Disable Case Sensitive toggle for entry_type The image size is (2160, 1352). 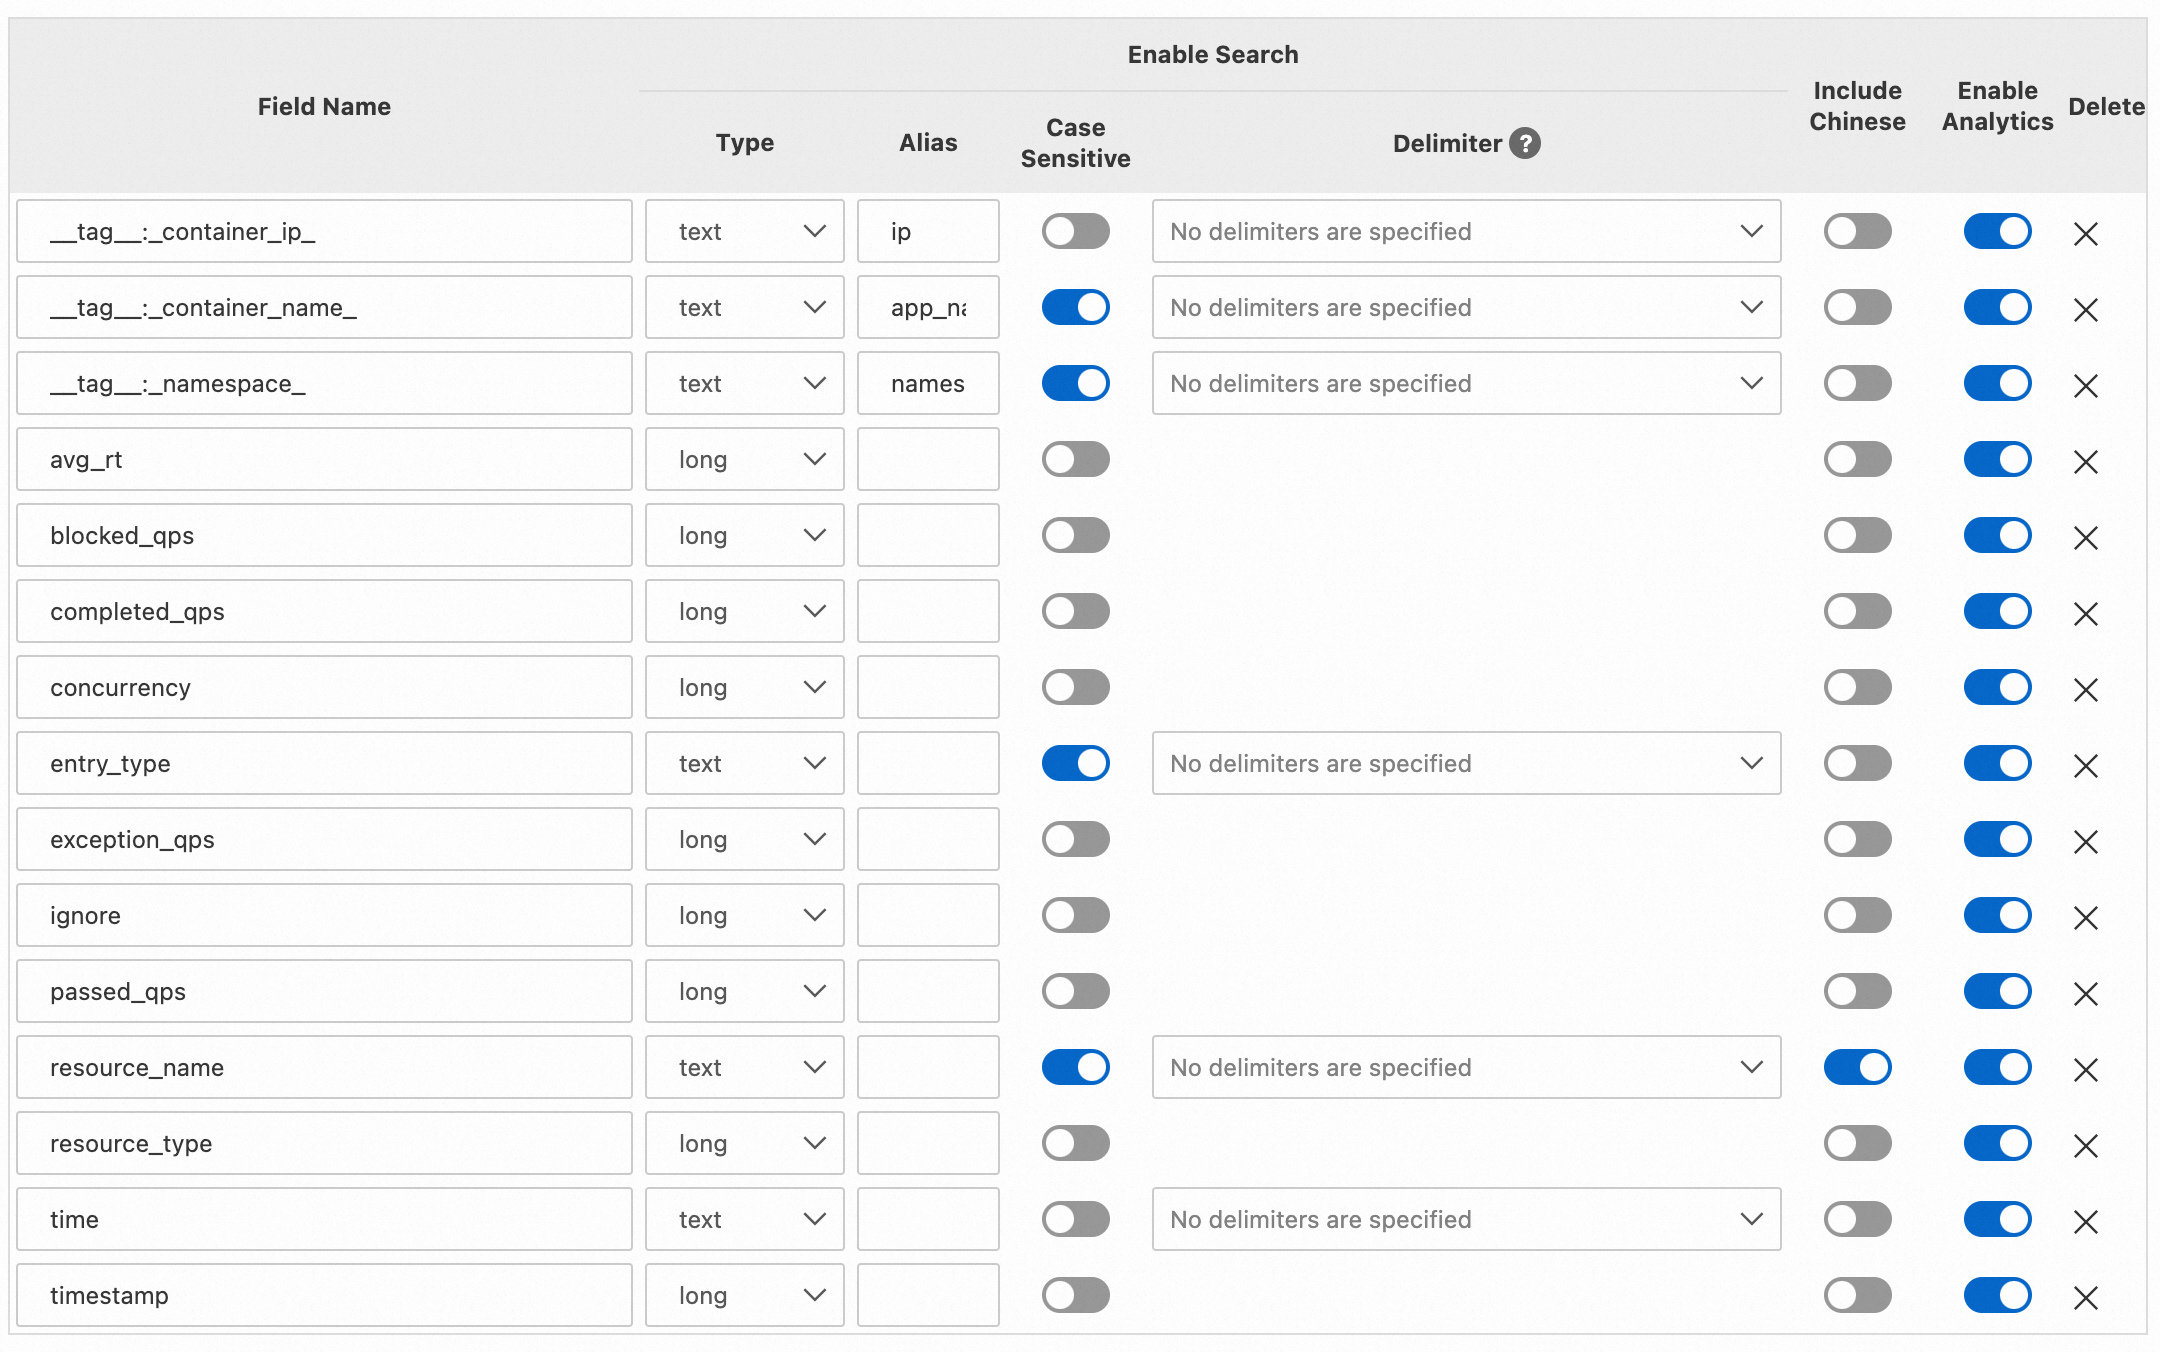click(x=1075, y=763)
